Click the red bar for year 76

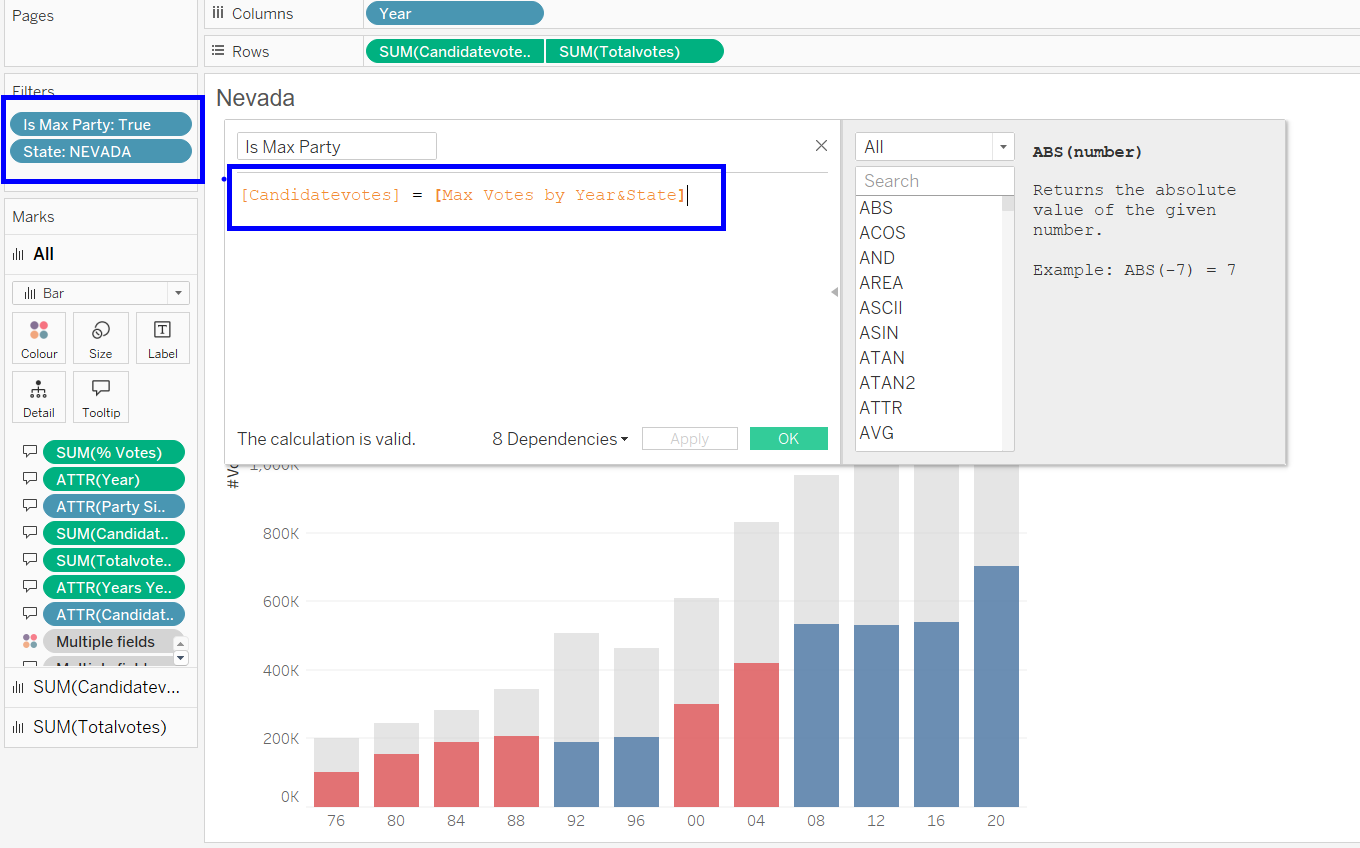click(336, 789)
